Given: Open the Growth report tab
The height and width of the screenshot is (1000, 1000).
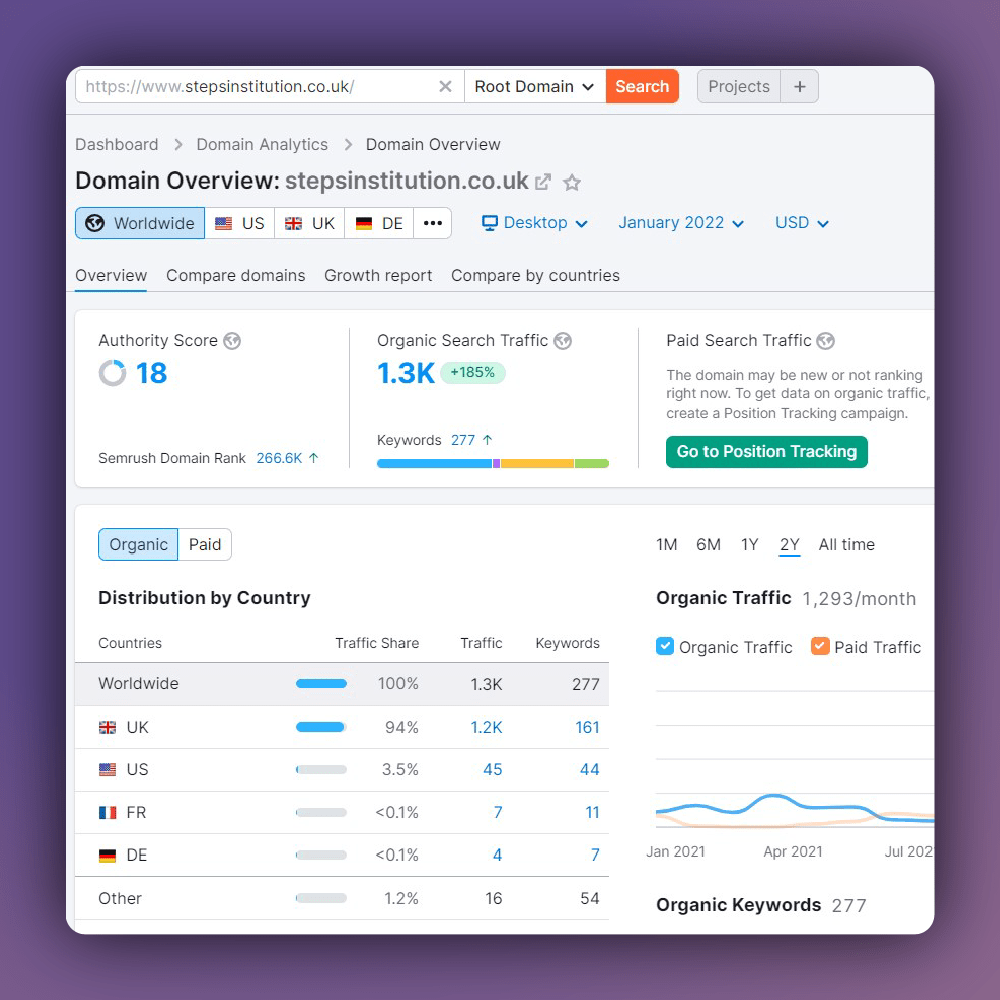Looking at the screenshot, I should [378, 276].
